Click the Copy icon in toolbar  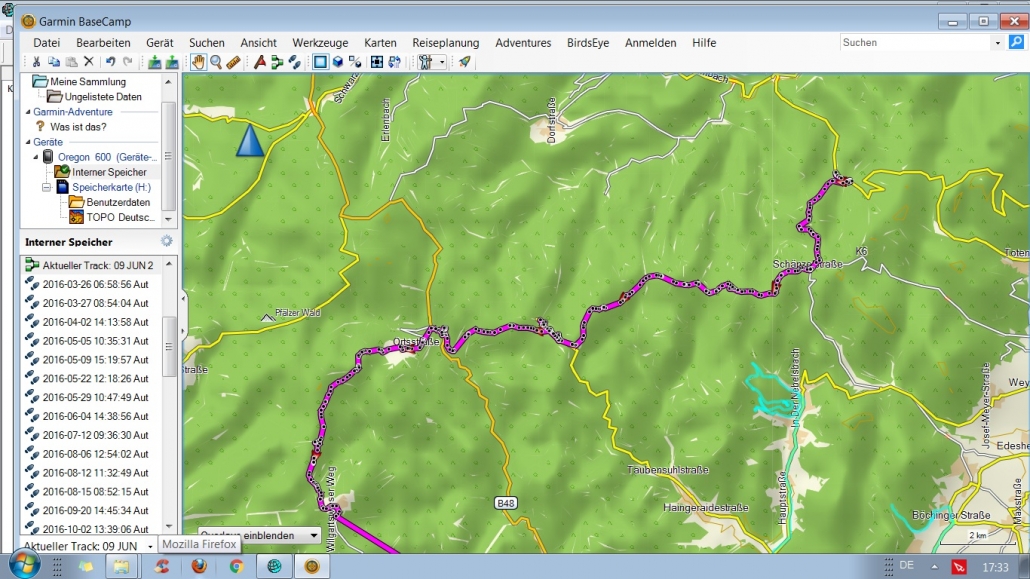coord(54,62)
